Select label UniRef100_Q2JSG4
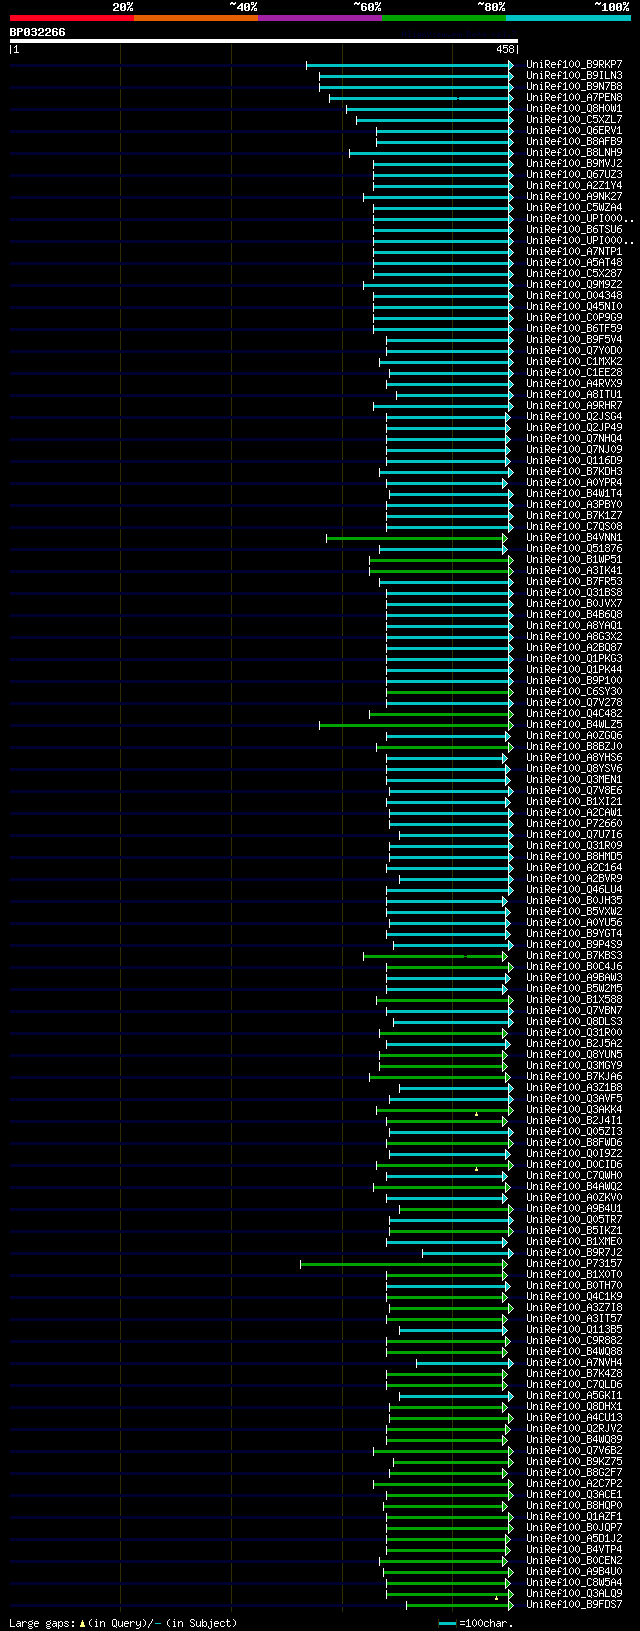640x1631 pixels. [x=574, y=416]
